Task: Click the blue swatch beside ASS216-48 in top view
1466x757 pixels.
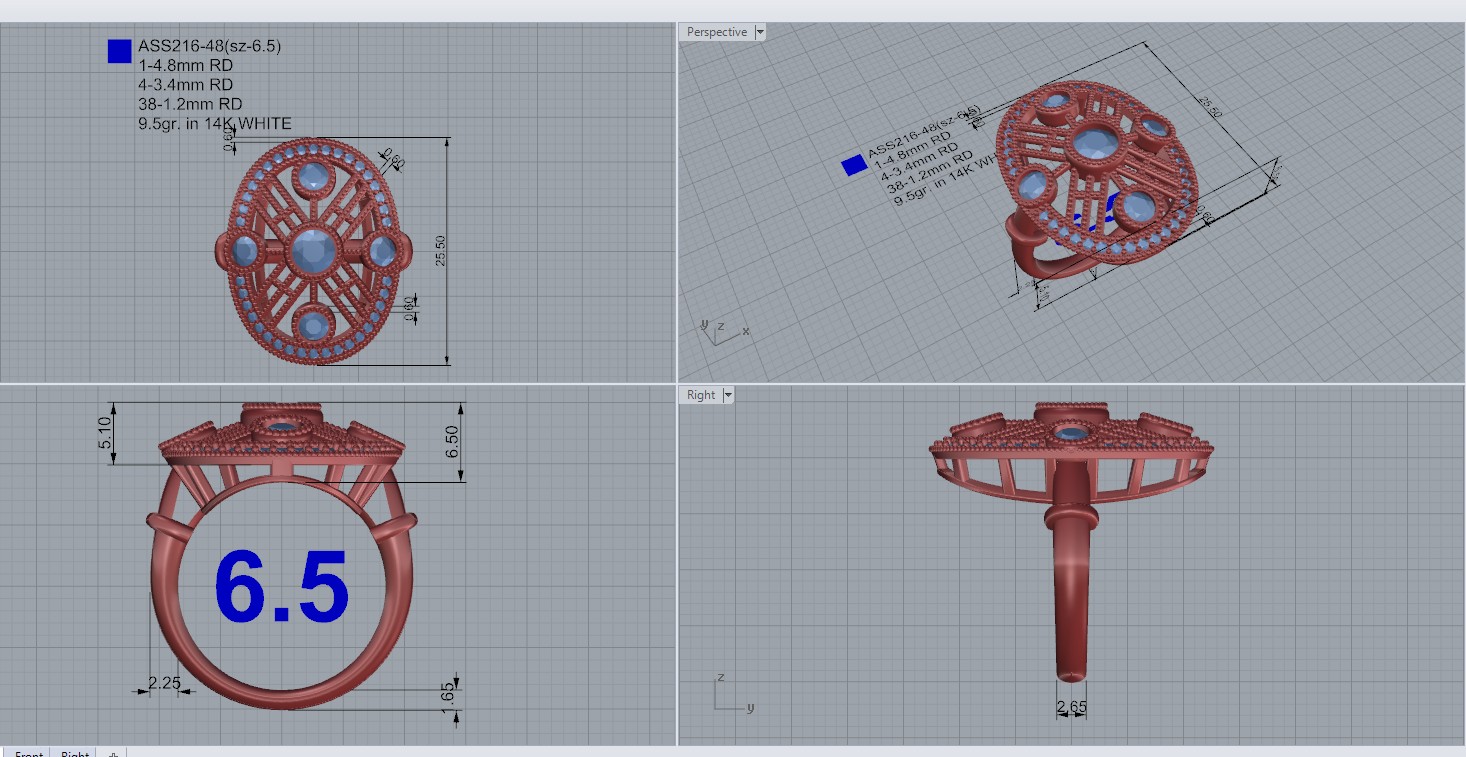Action: click(x=119, y=51)
